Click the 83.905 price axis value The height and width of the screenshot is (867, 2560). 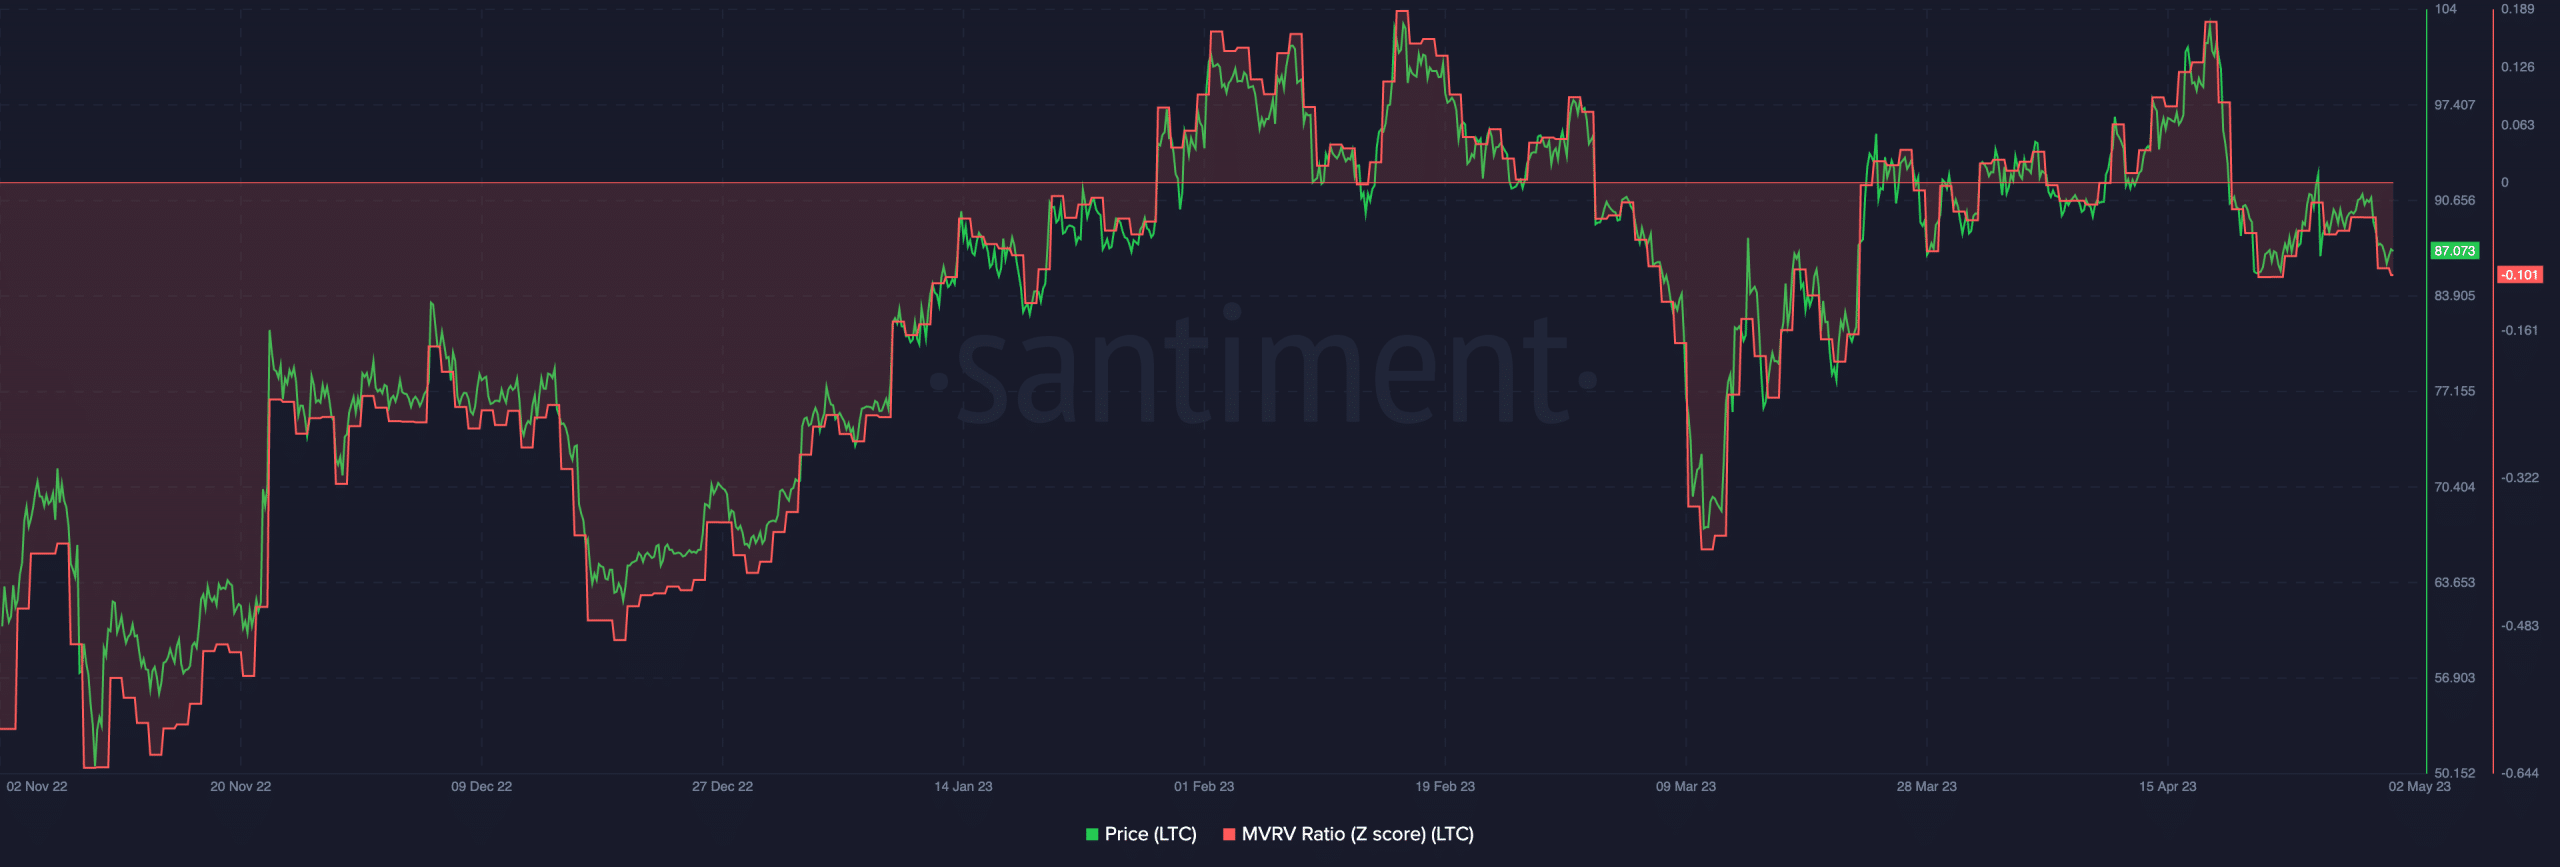click(x=2455, y=295)
